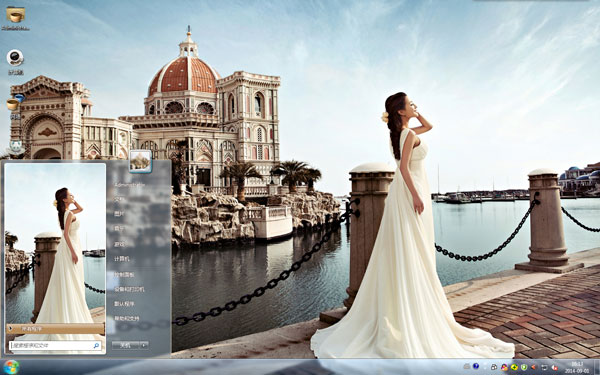Open Administrator user folder link
This screenshot has height=375, width=600.
(129, 184)
